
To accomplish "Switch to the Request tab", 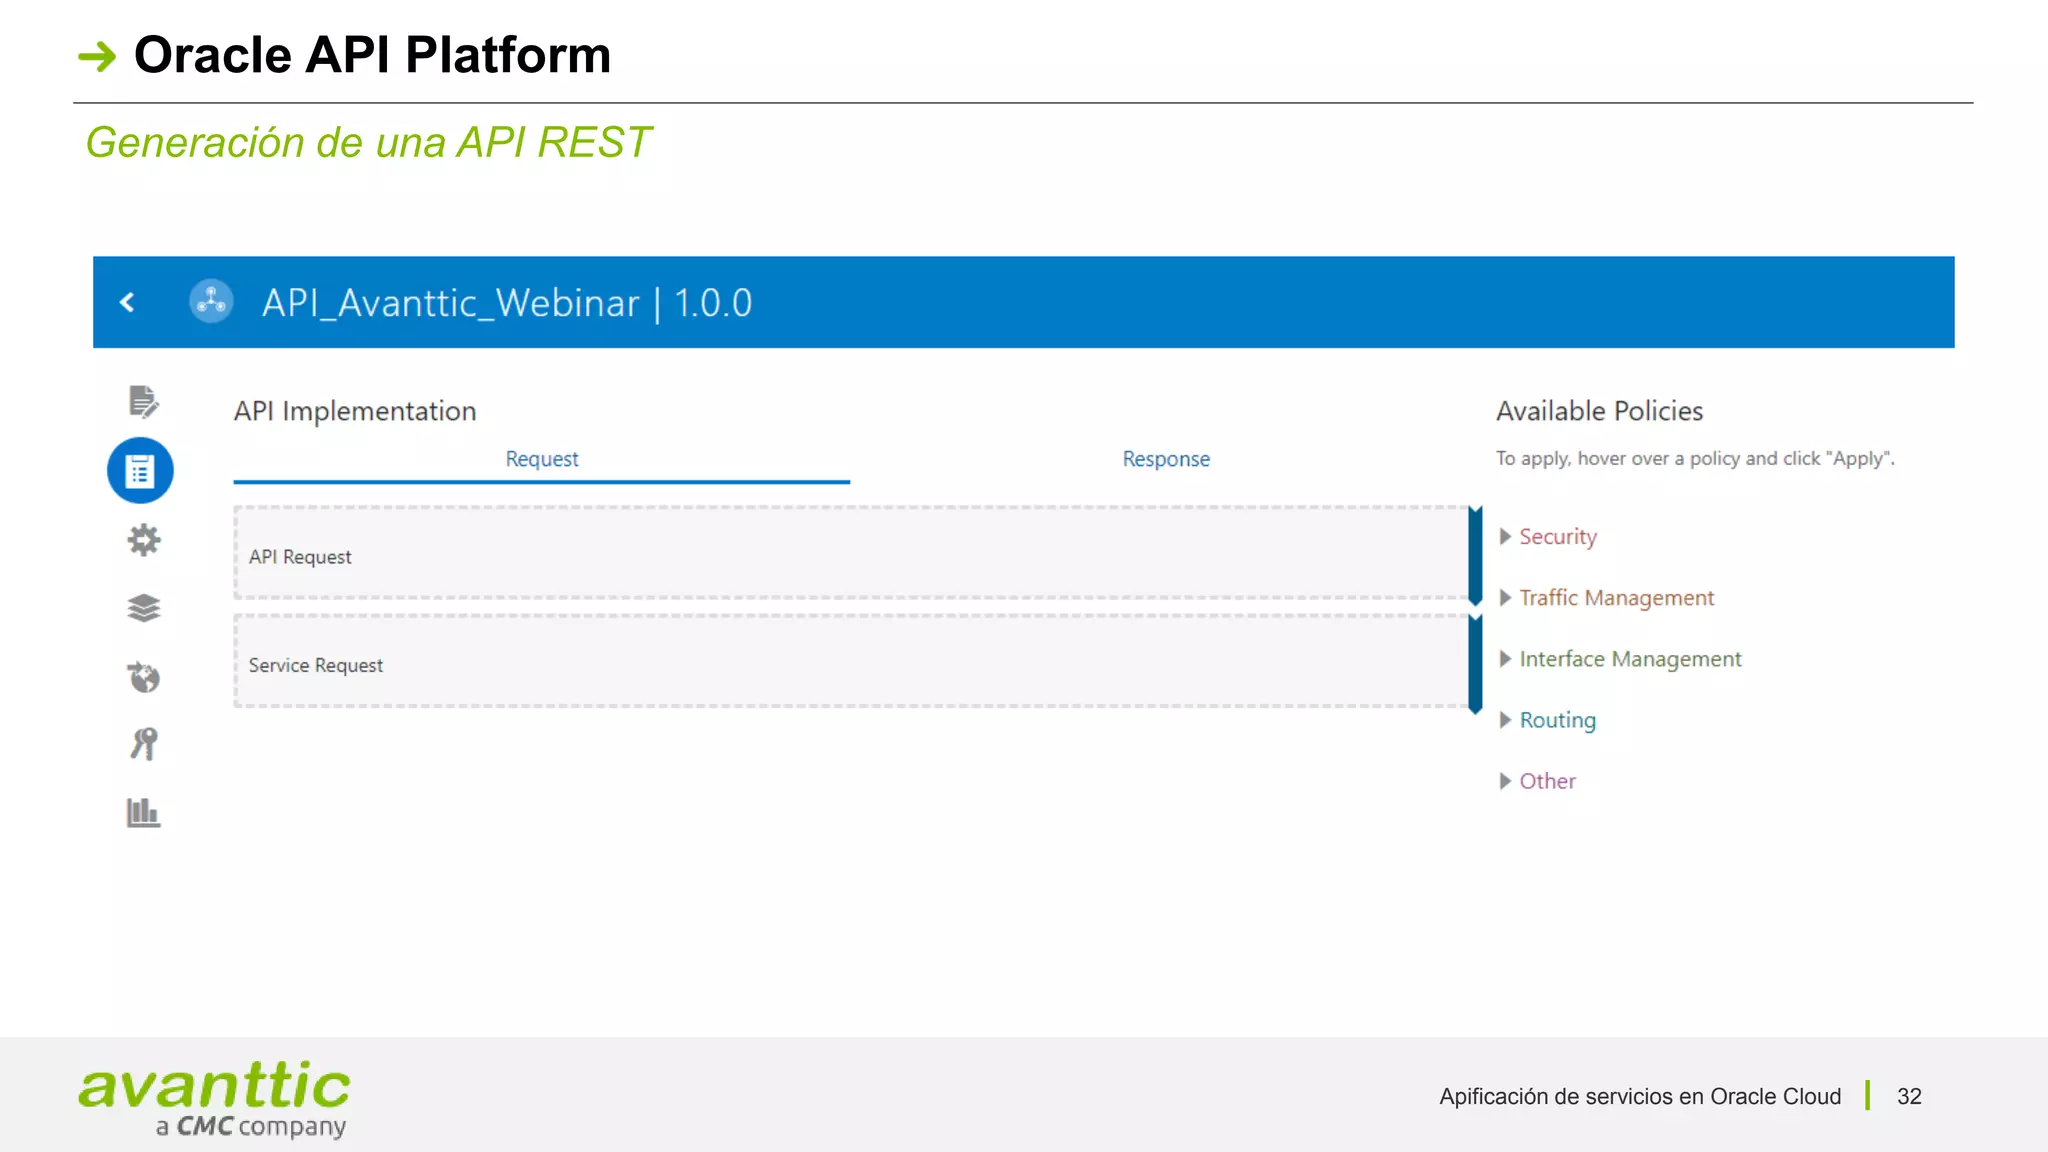I will click(542, 459).
